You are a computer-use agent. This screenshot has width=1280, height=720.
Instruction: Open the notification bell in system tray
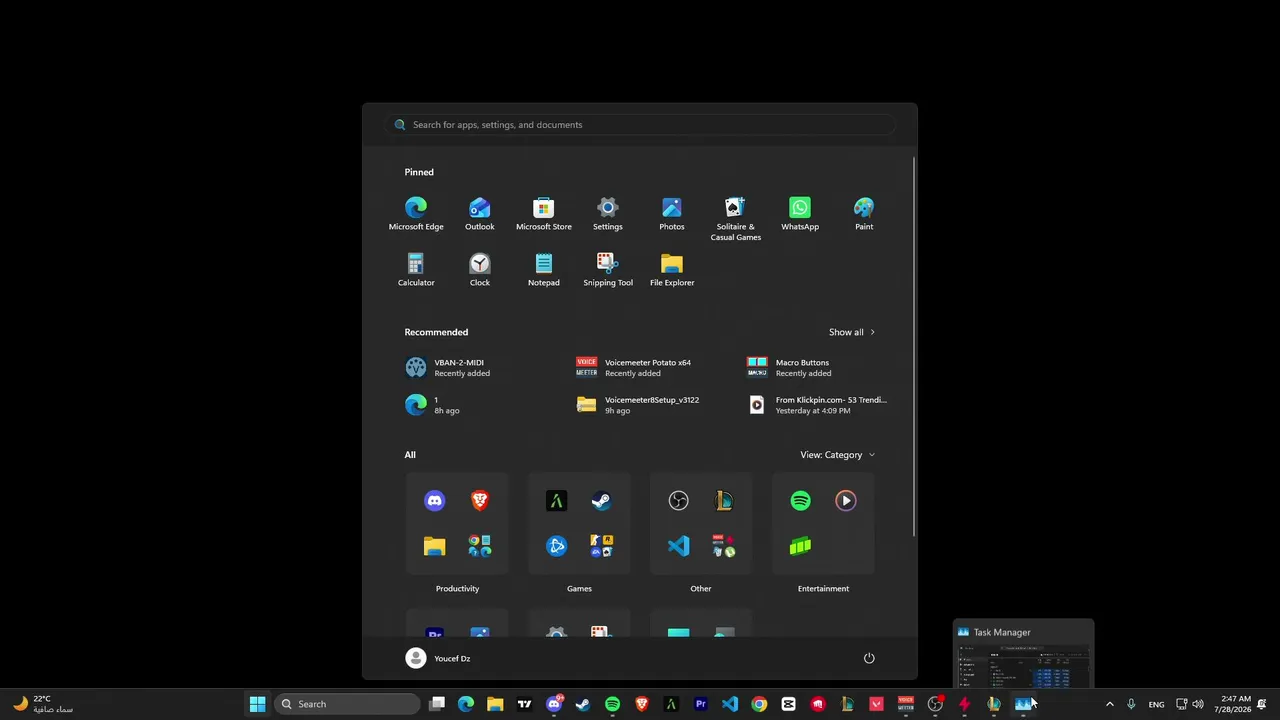[1262, 704]
